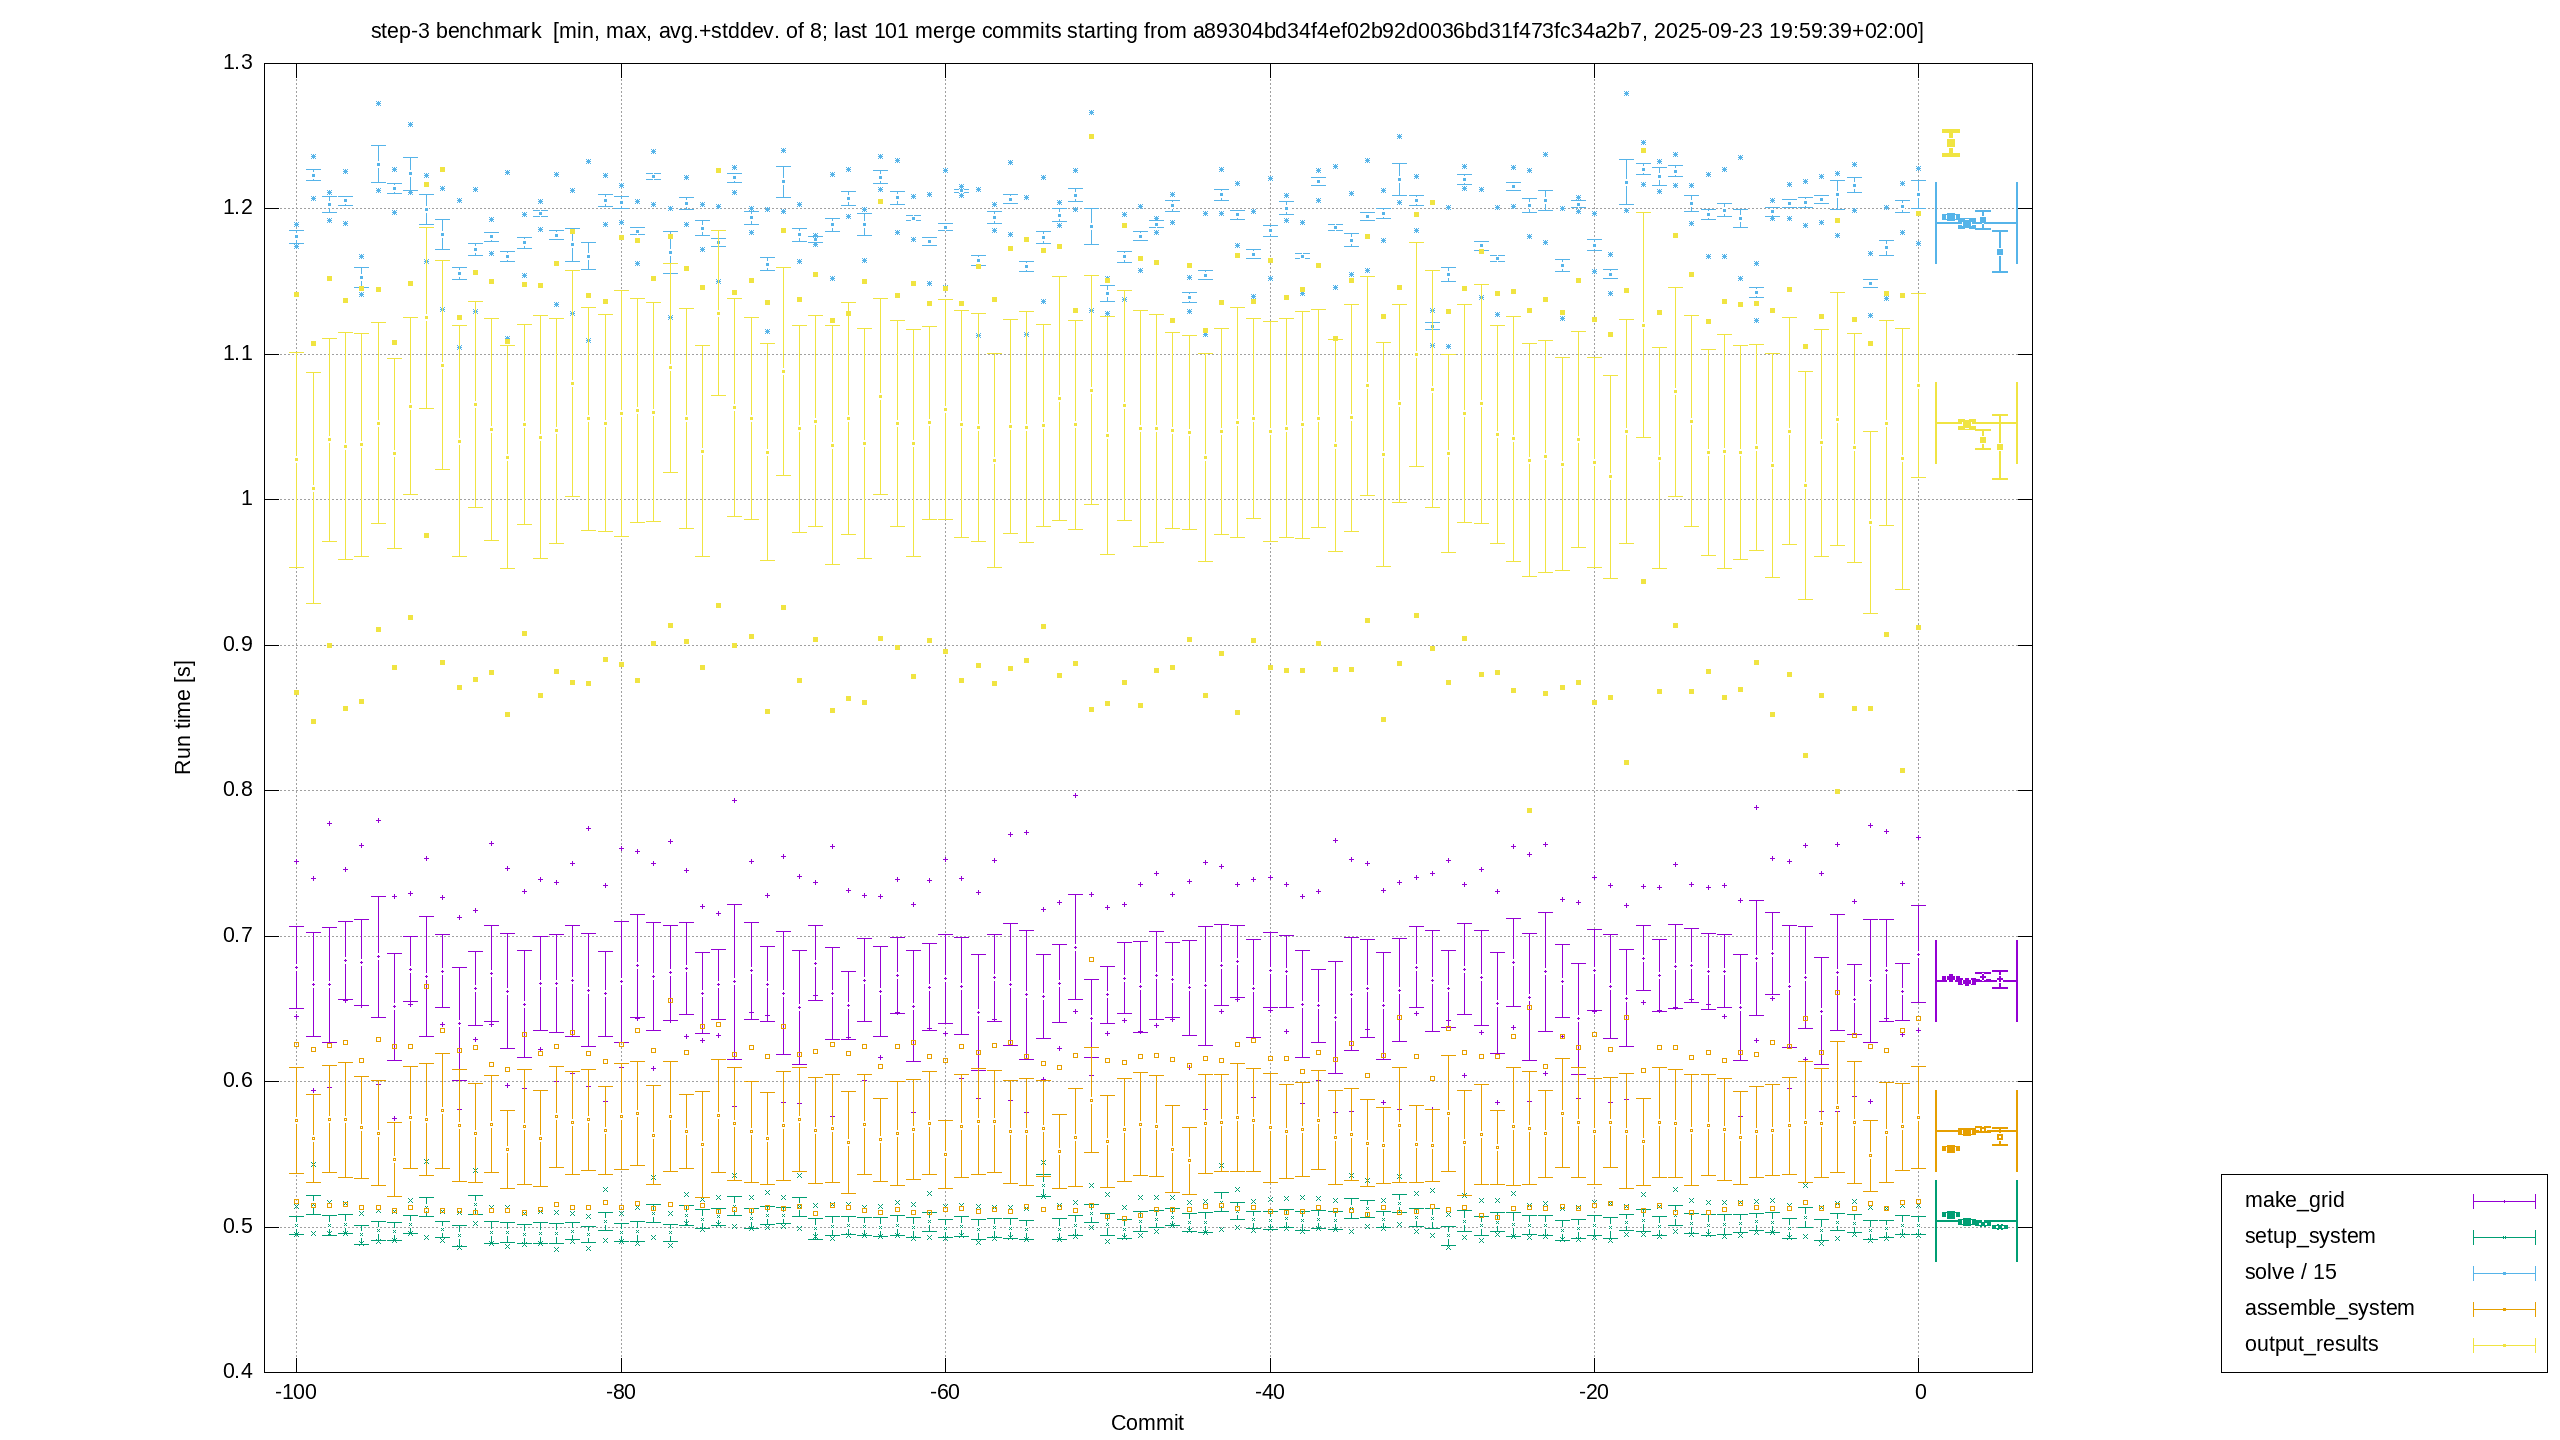Click the 0.4 tick on y-axis
Viewport: 2560px width, 1440px height.
coord(238,1371)
